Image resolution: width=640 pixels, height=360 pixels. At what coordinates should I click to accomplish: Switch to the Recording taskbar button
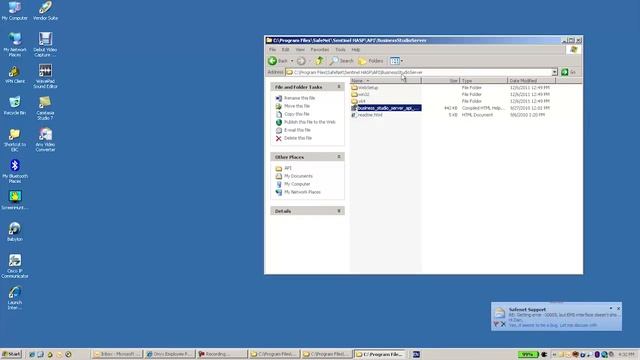coord(222,354)
